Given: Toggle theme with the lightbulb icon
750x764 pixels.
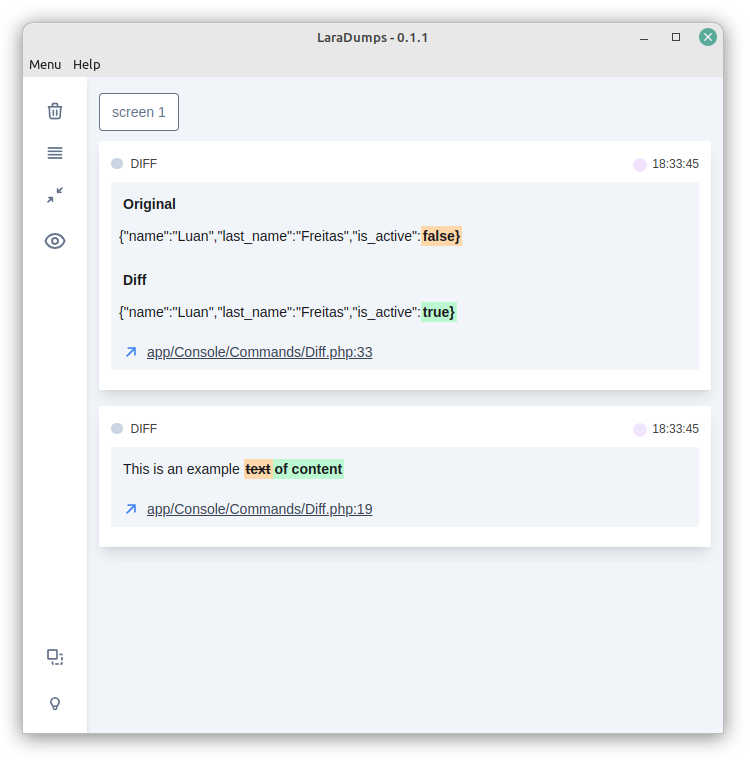Looking at the screenshot, I should tap(55, 704).
